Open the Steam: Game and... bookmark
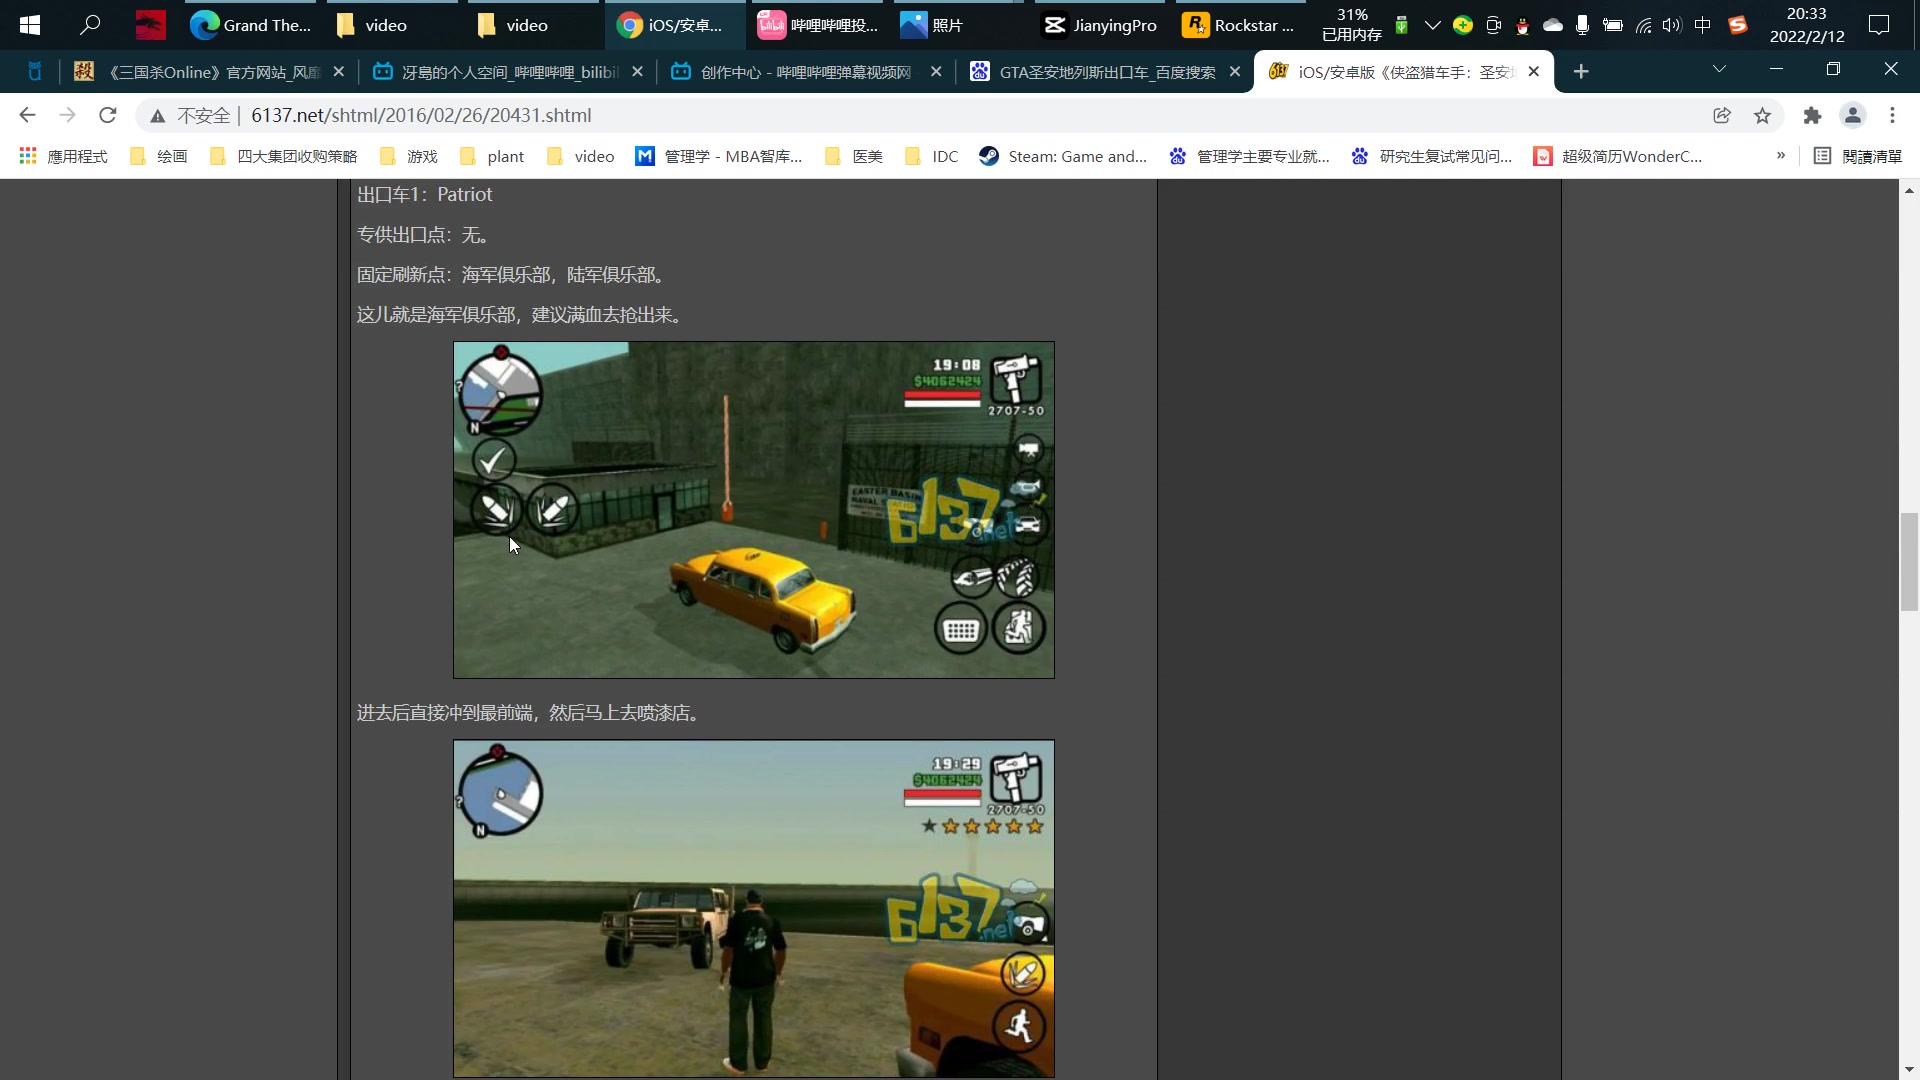 click(1063, 156)
